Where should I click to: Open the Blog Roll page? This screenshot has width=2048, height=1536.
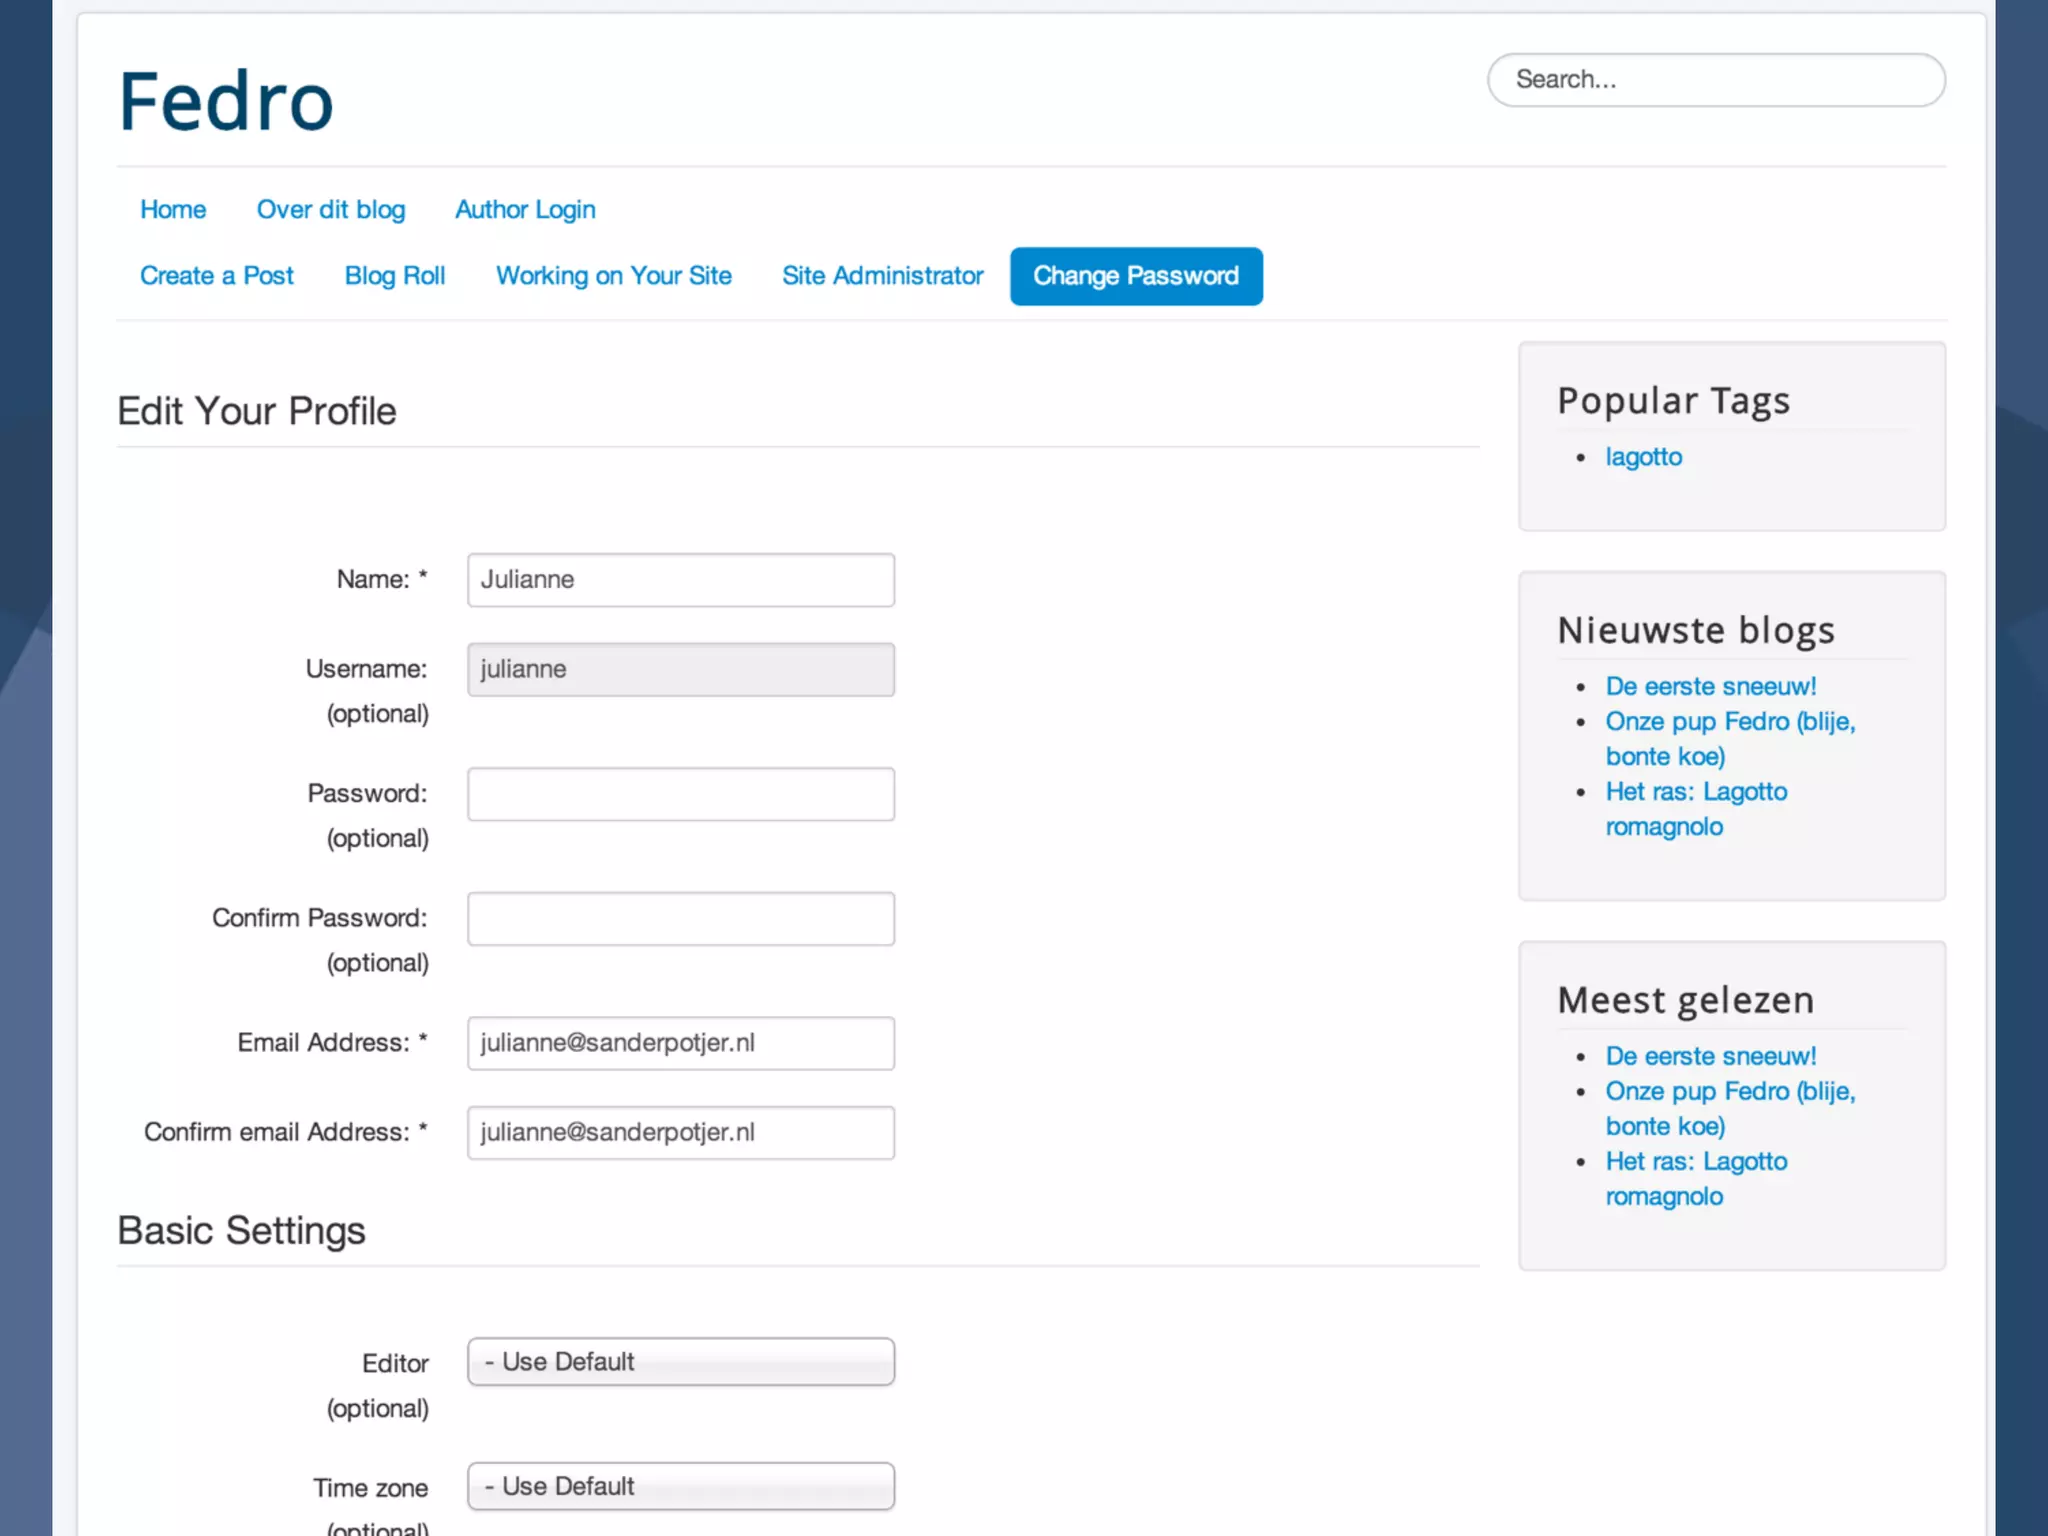point(395,276)
